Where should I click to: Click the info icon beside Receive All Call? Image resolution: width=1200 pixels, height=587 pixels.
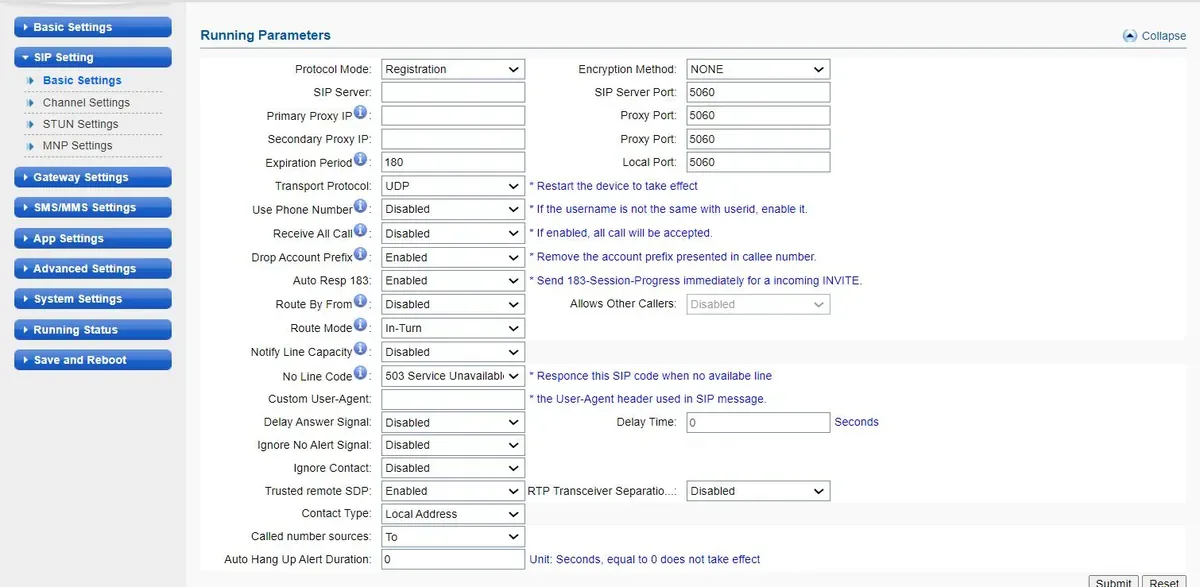(361, 231)
